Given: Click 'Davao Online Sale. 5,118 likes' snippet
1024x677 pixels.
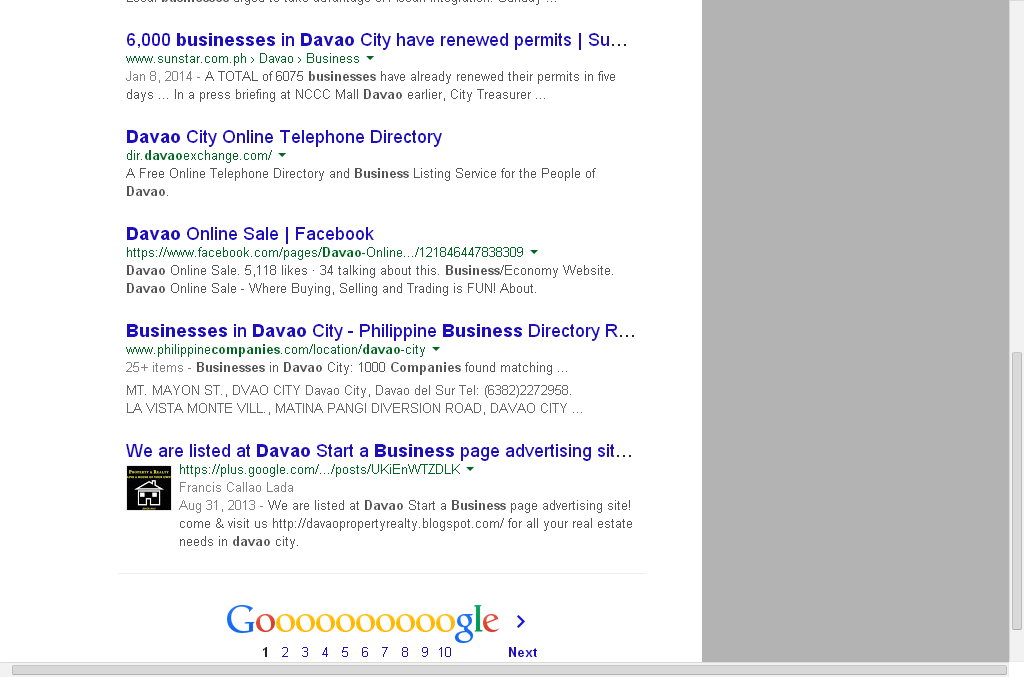Looking at the screenshot, I should (370, 279).
